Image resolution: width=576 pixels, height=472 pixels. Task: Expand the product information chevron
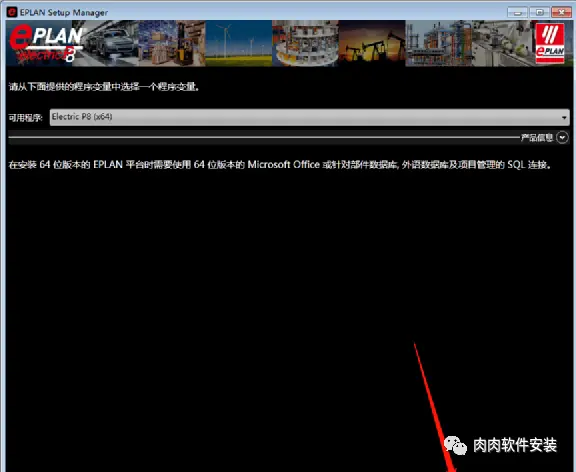562,137
